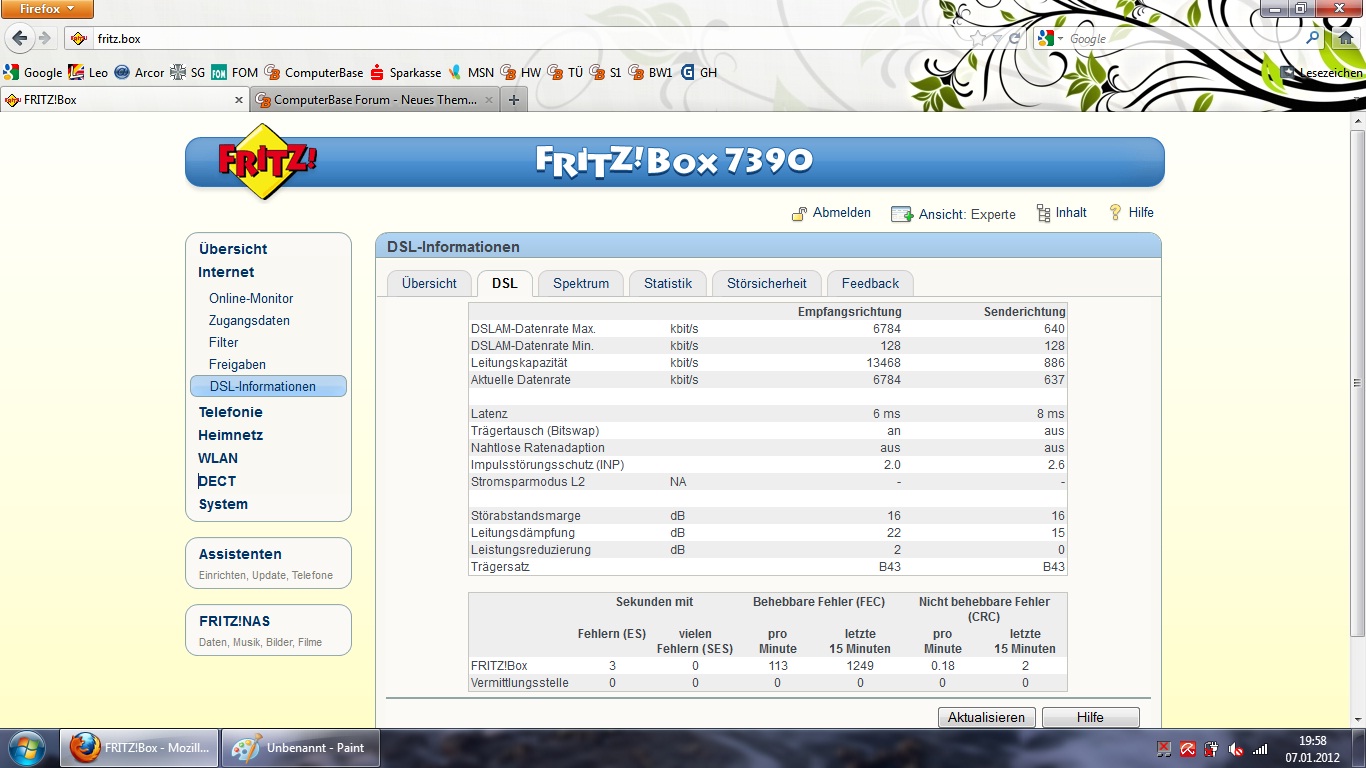The image size is (1366, 768).
Task: Open DECT in sidebar
Action: [x=217, y=481]
